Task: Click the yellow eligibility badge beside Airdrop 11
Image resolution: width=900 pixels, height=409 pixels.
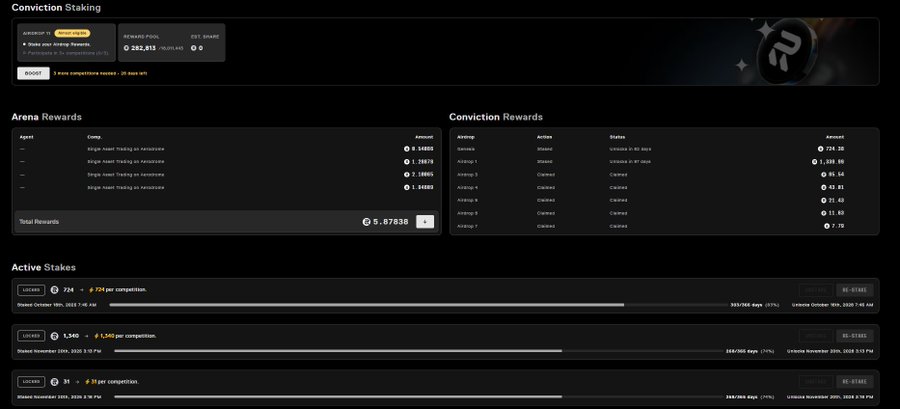Action: point(72,33)
